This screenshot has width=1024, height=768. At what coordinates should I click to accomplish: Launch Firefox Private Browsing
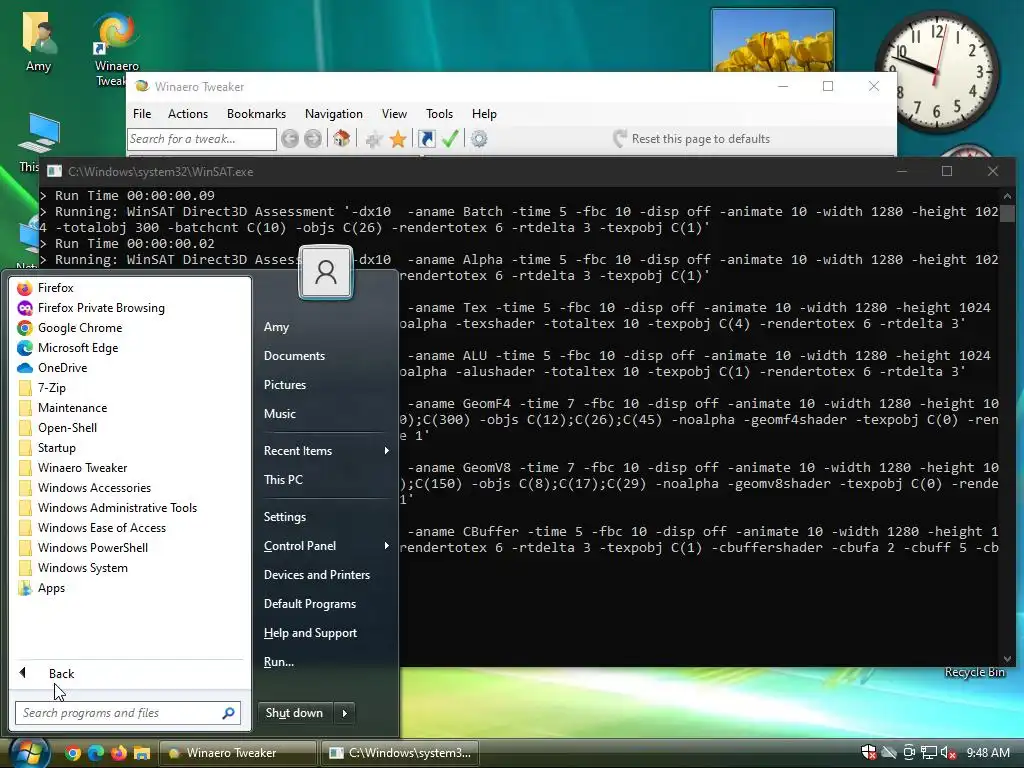[131, 308]
